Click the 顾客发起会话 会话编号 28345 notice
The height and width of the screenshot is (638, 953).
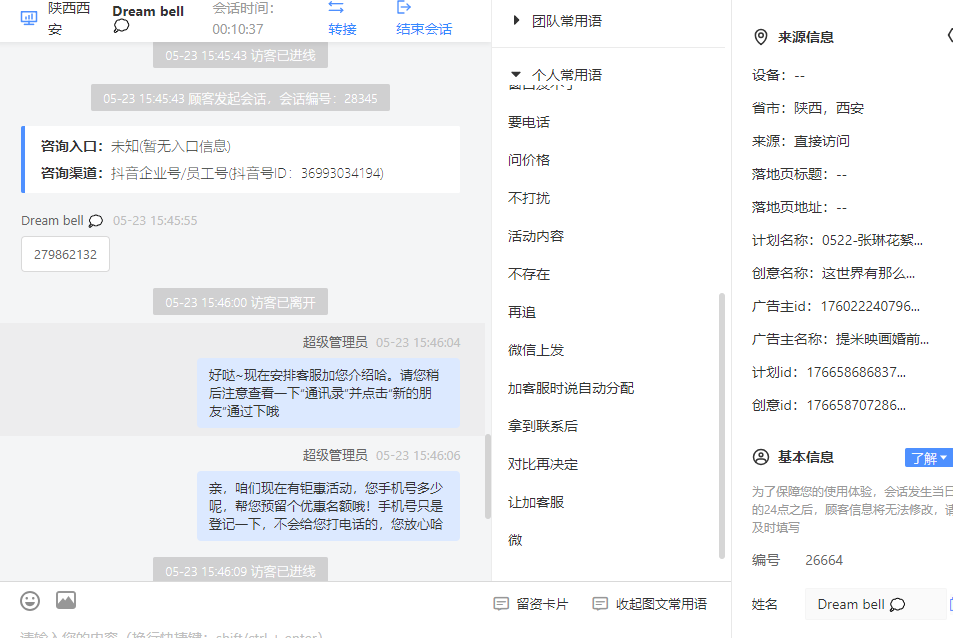(x=240, y=98)
